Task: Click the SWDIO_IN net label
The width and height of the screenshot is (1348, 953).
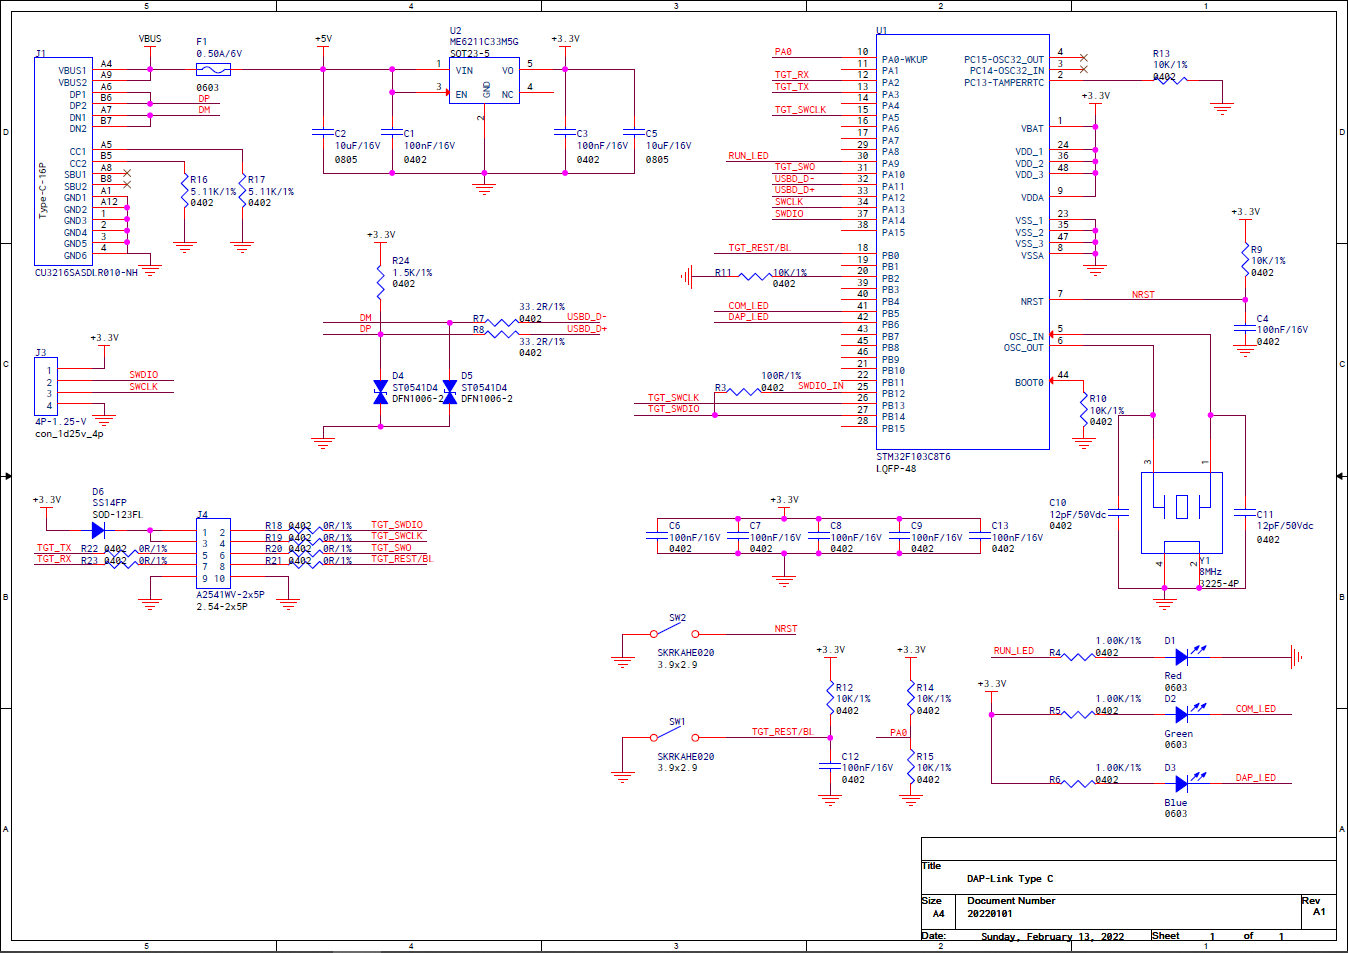Action: click(821, 386)
